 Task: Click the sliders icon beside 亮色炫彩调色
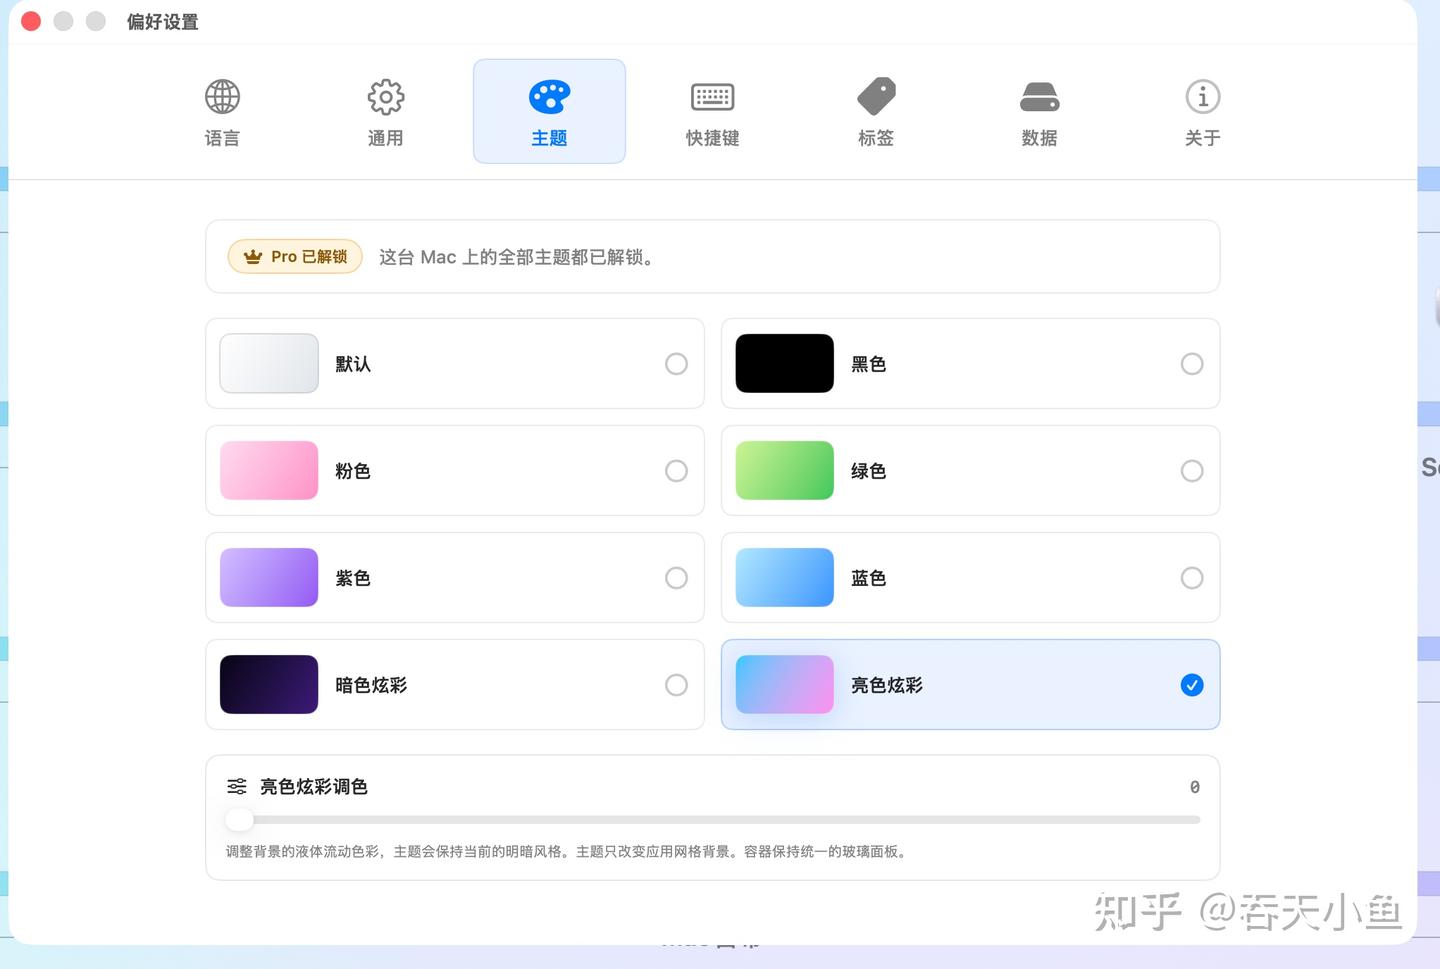point(237,787)
